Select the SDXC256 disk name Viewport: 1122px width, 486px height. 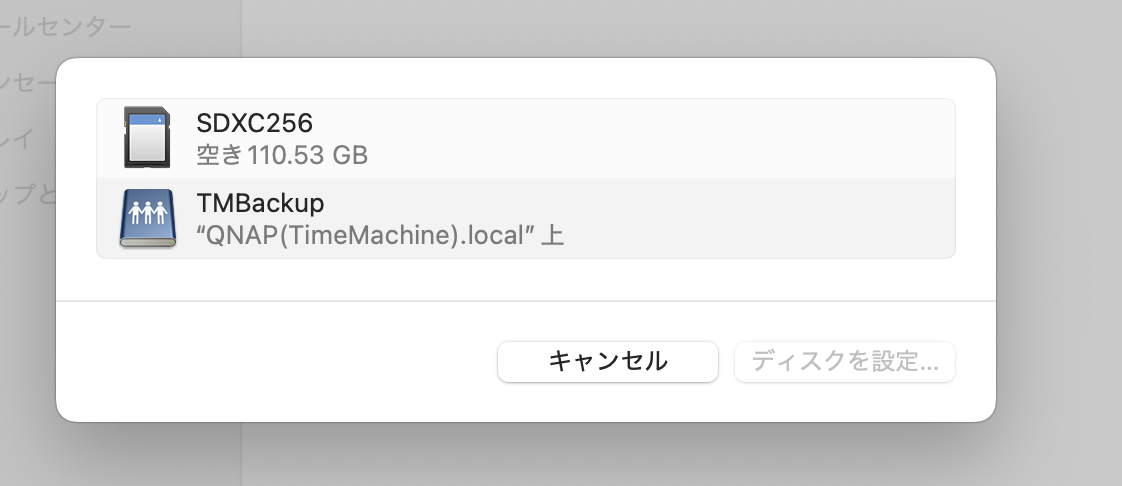255,124
